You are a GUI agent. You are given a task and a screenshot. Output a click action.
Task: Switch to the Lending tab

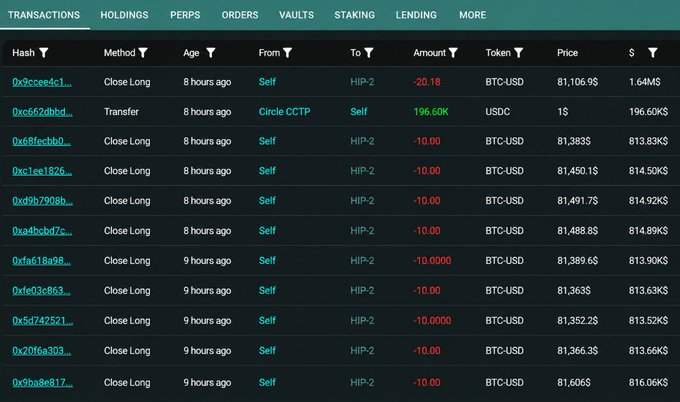pos(416,15)
